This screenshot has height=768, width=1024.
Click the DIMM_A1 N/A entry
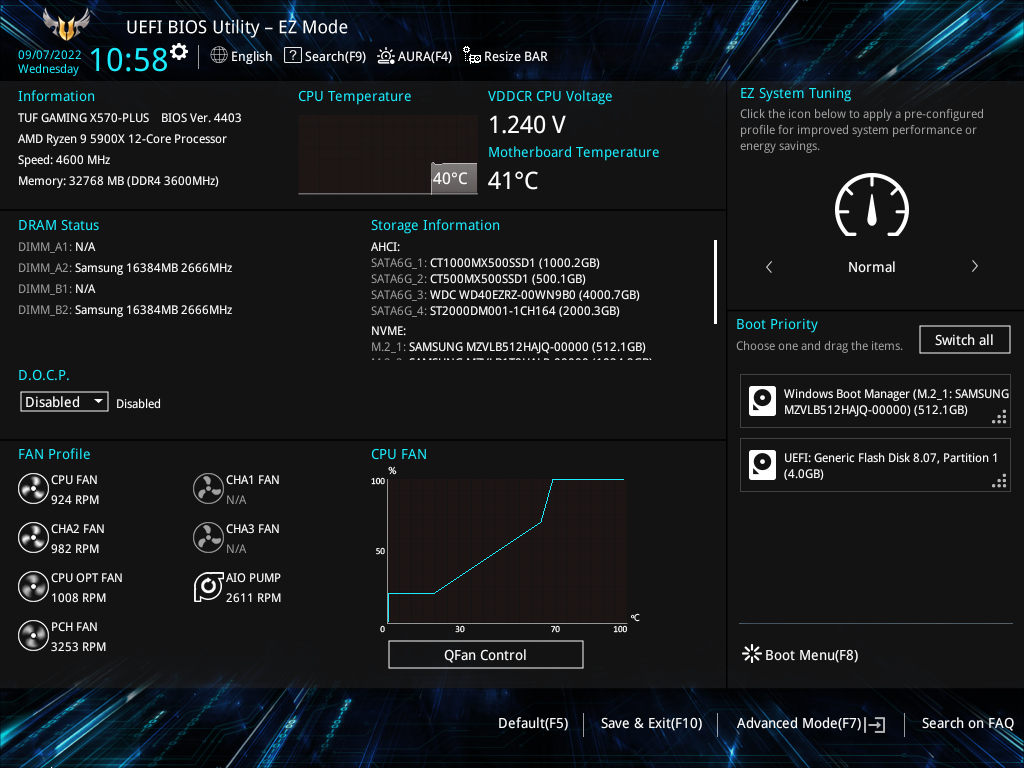pyautogui.click(x=56, y=247)
